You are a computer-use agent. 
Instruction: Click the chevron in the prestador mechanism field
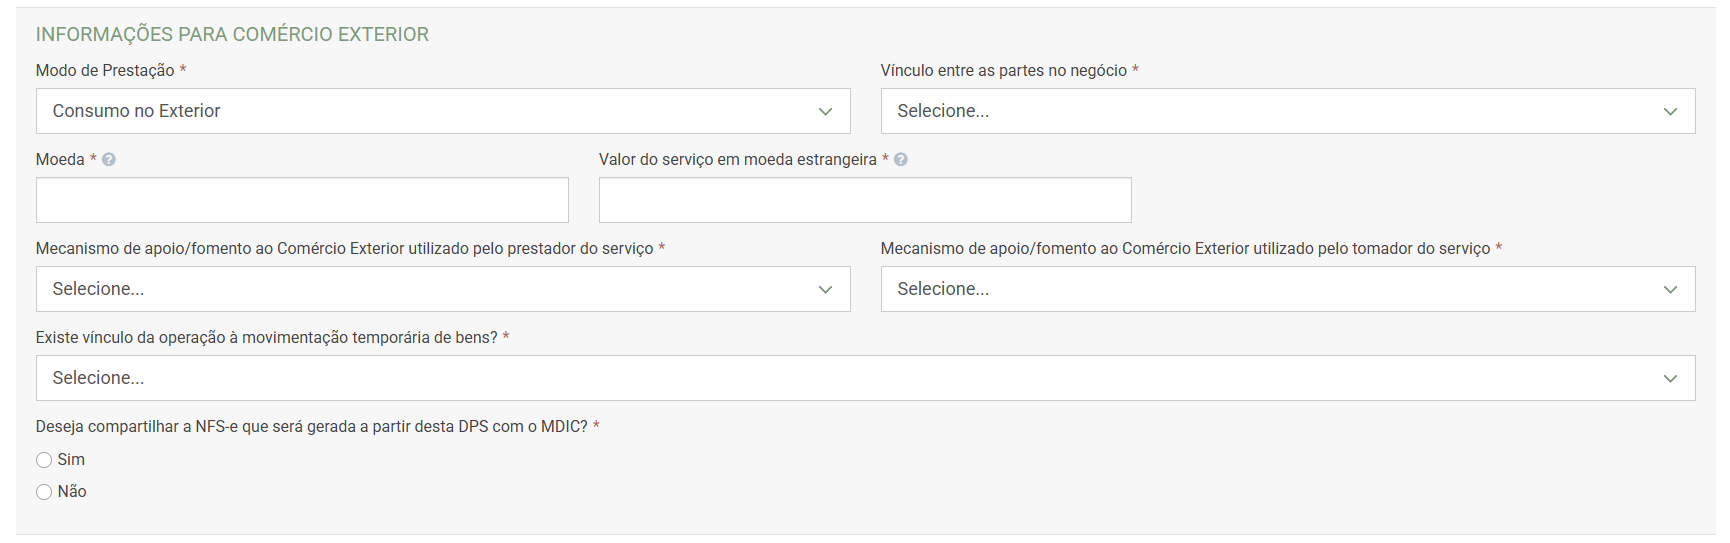tap(825, 290)
